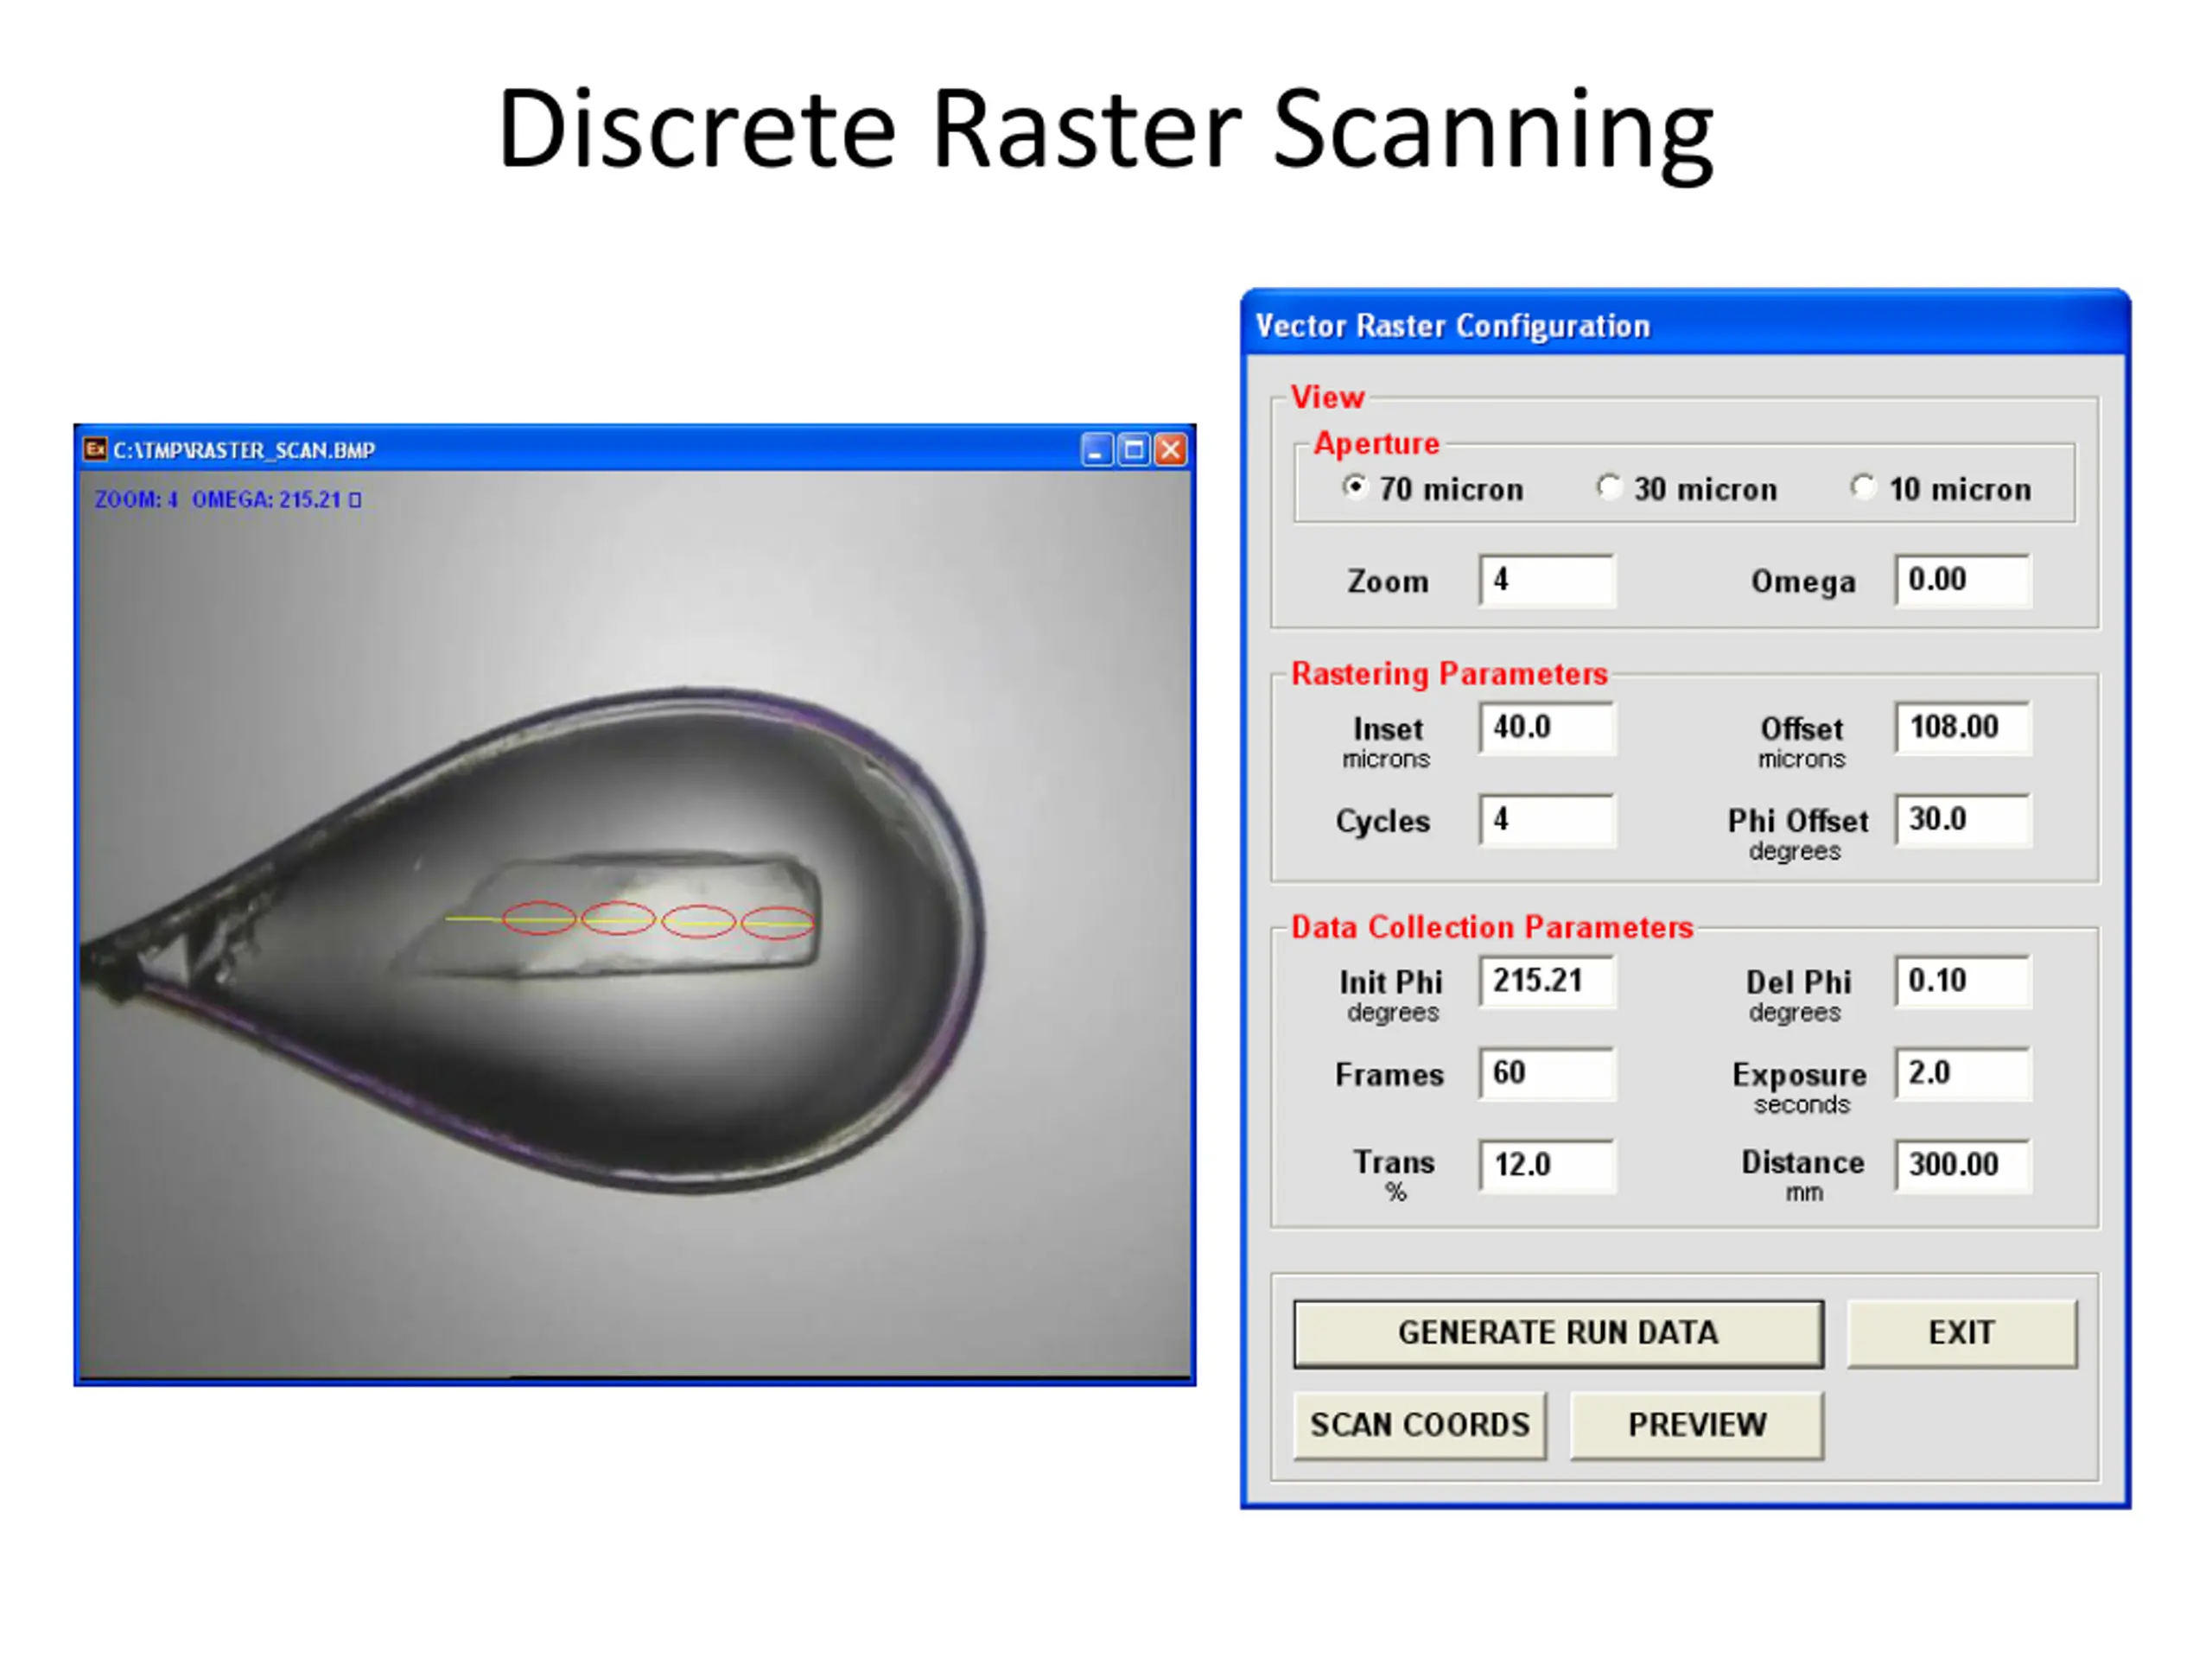2212x1659 pixels.
Task: Click the GENERATE RUN DATA button
Action: [1558, 1333]
